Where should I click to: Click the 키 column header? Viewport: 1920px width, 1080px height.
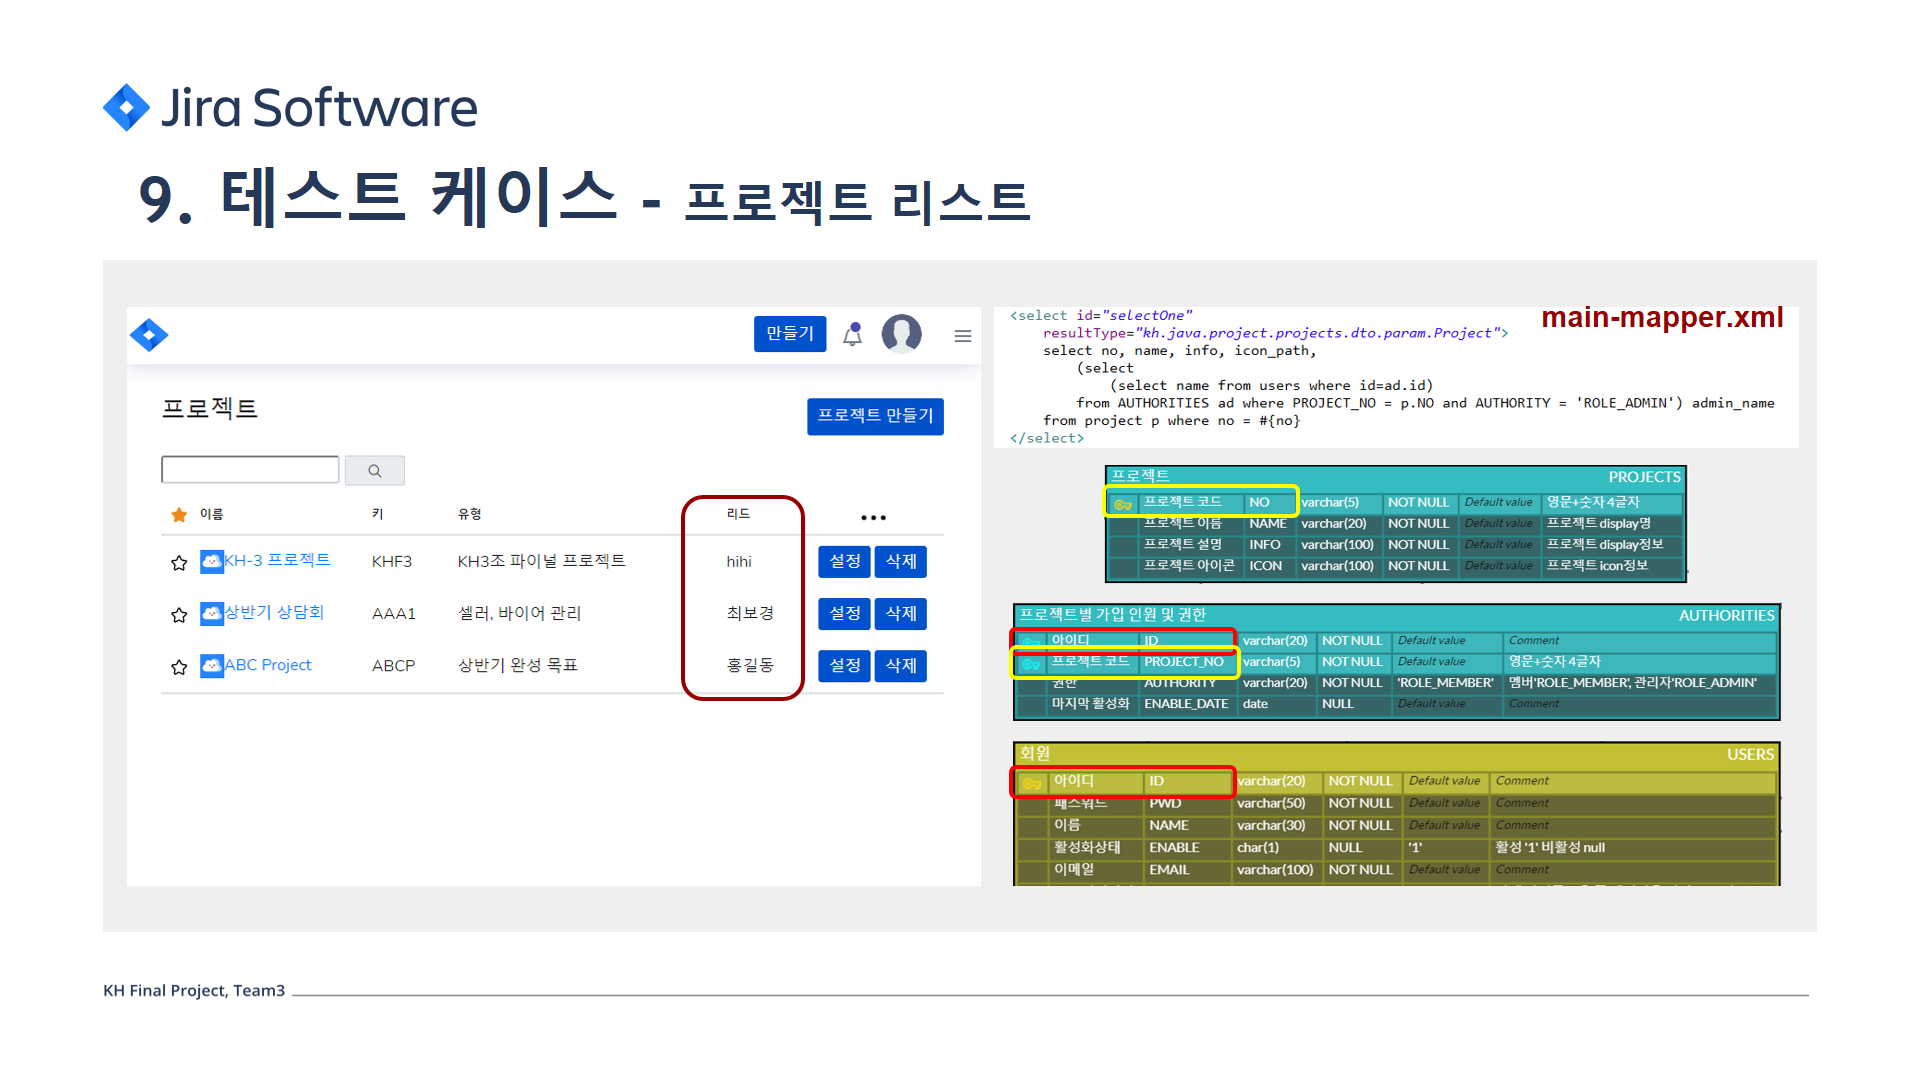coord(378,514)
